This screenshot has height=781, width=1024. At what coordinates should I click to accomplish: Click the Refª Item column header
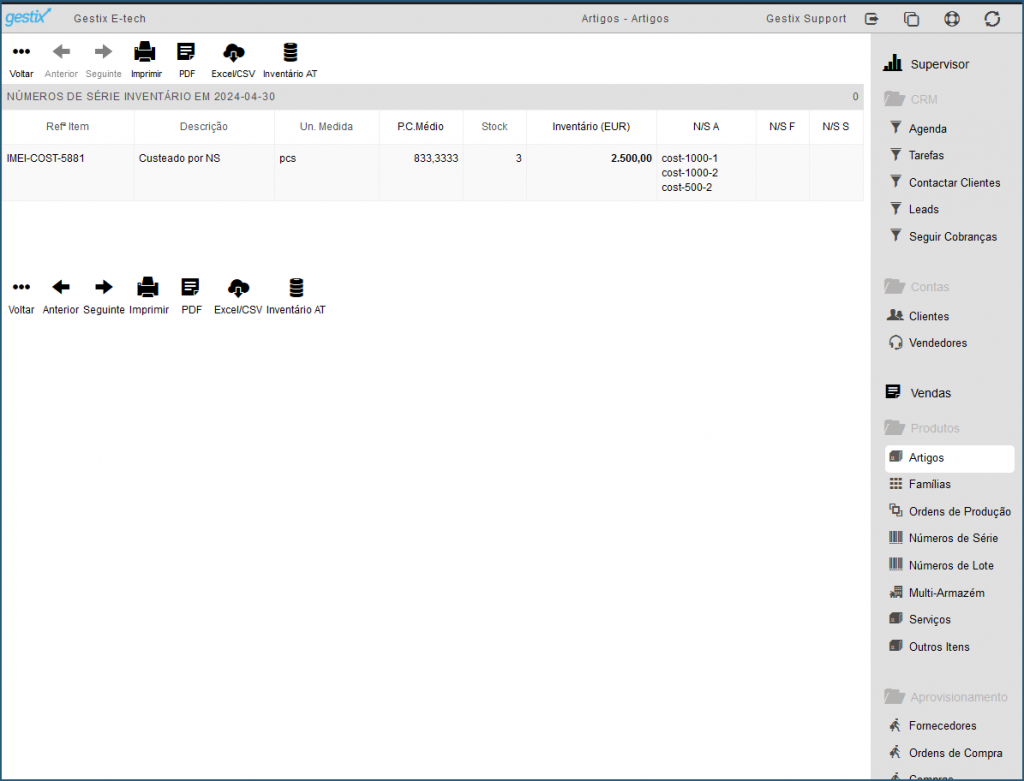(67, 127)
